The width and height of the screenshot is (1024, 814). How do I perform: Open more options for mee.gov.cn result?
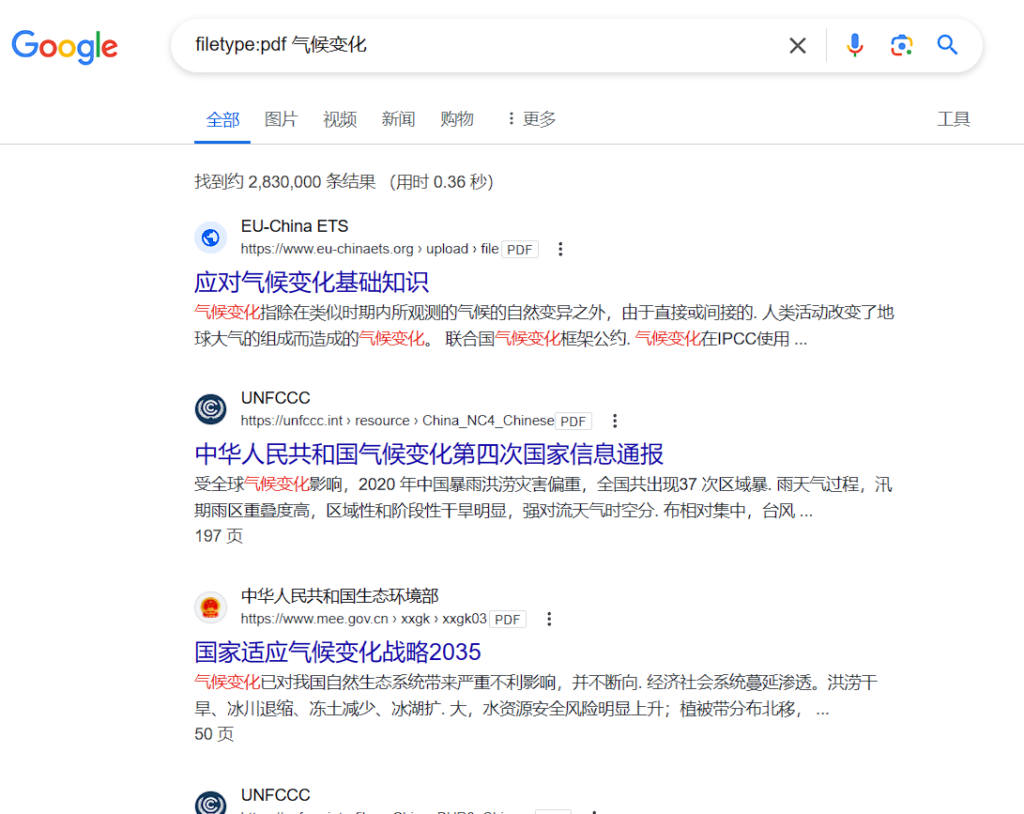click(x=549, y=619)
